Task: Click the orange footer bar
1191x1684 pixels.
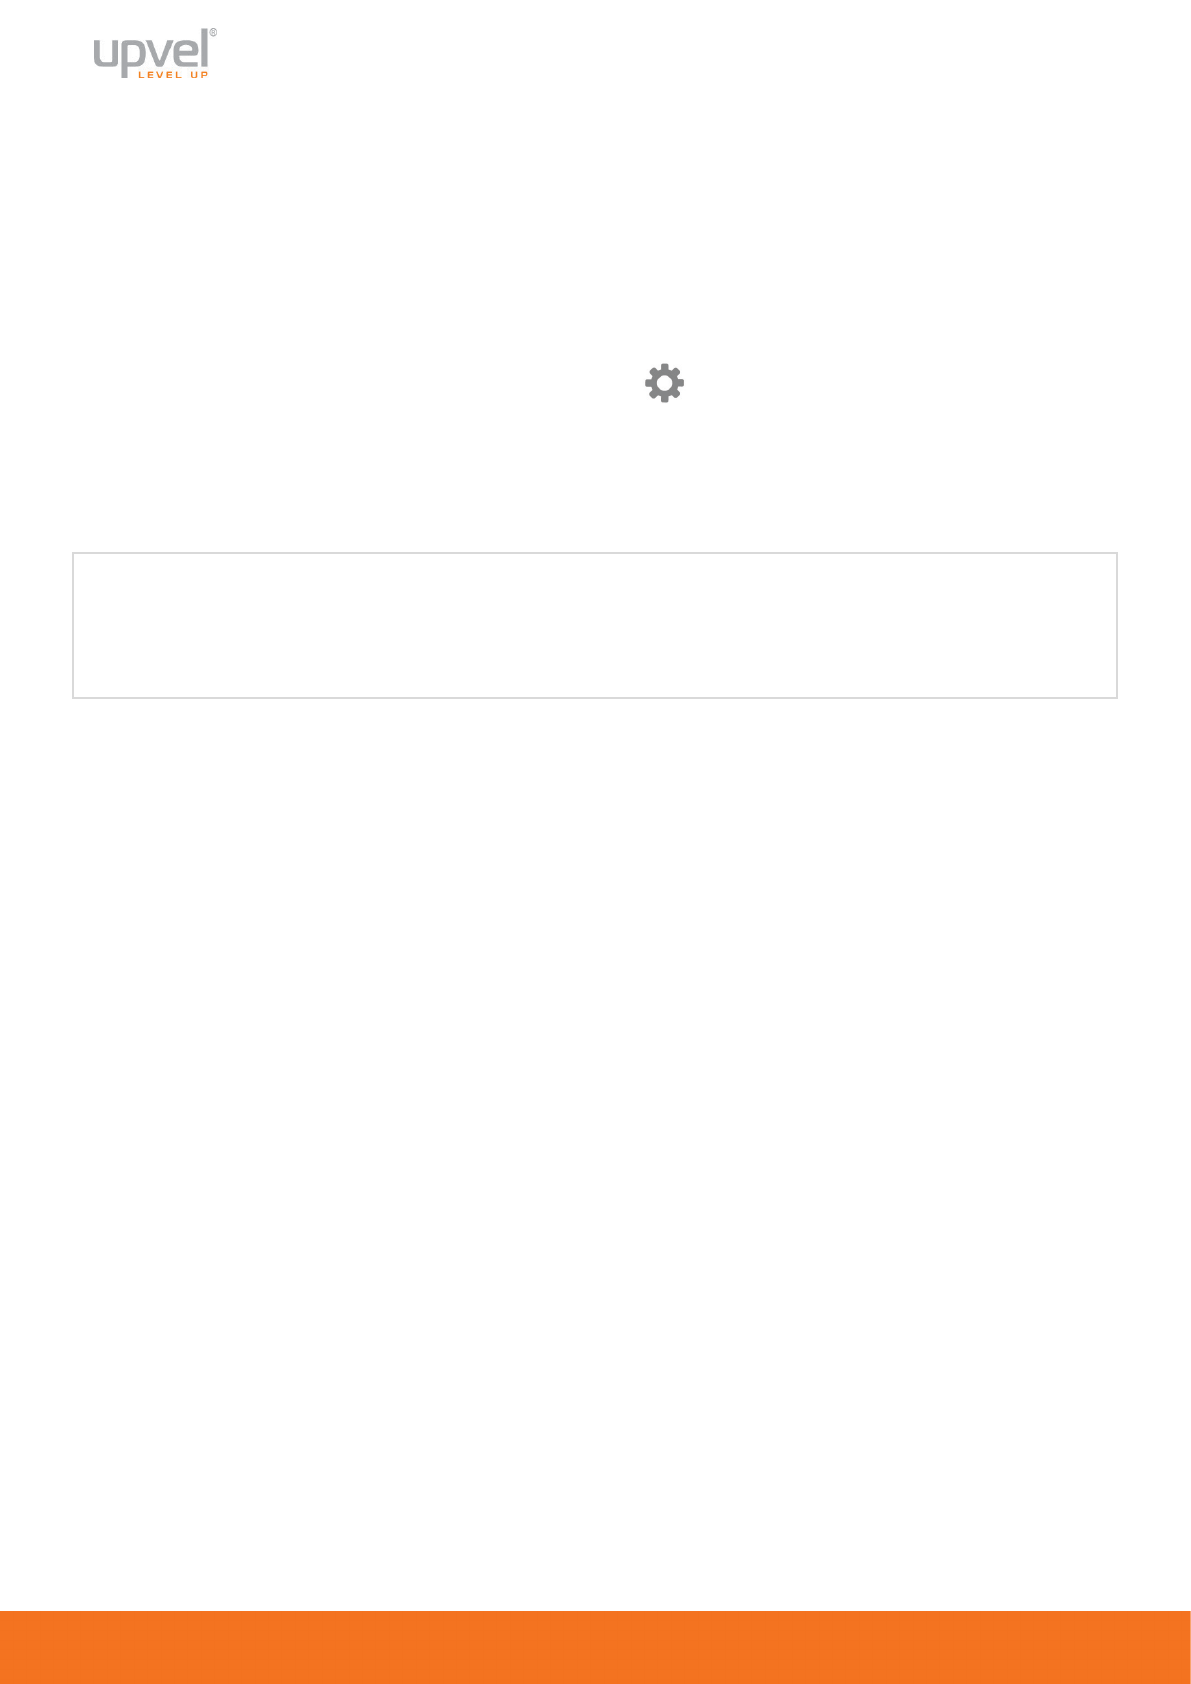Action: point(595,1647)
